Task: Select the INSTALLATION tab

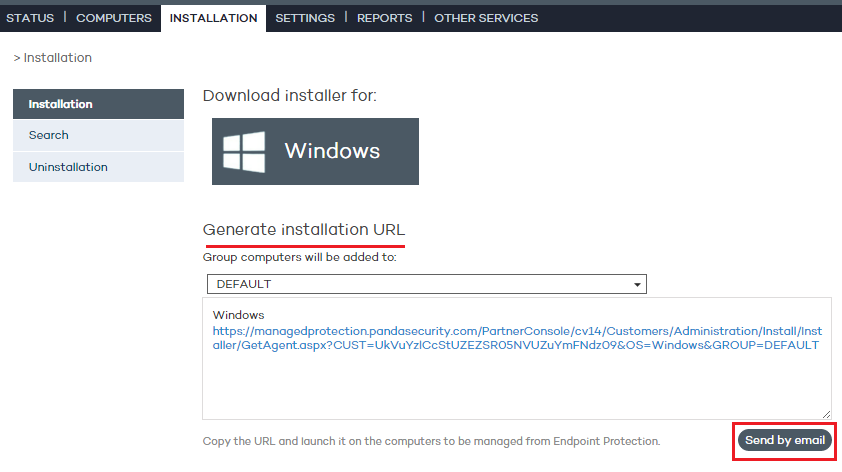Action: tap(213, 18)
